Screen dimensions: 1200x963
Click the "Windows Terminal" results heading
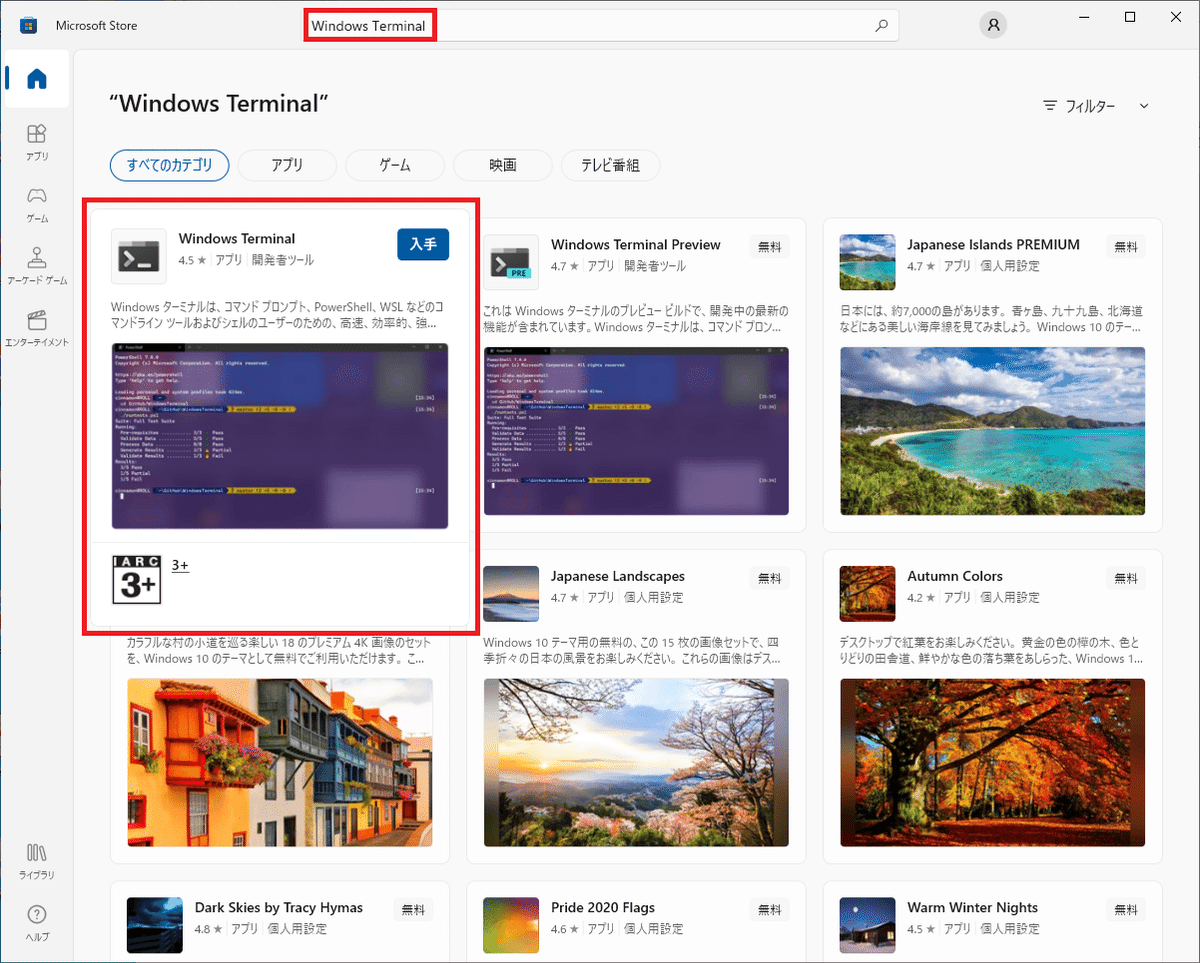(220, 103)
